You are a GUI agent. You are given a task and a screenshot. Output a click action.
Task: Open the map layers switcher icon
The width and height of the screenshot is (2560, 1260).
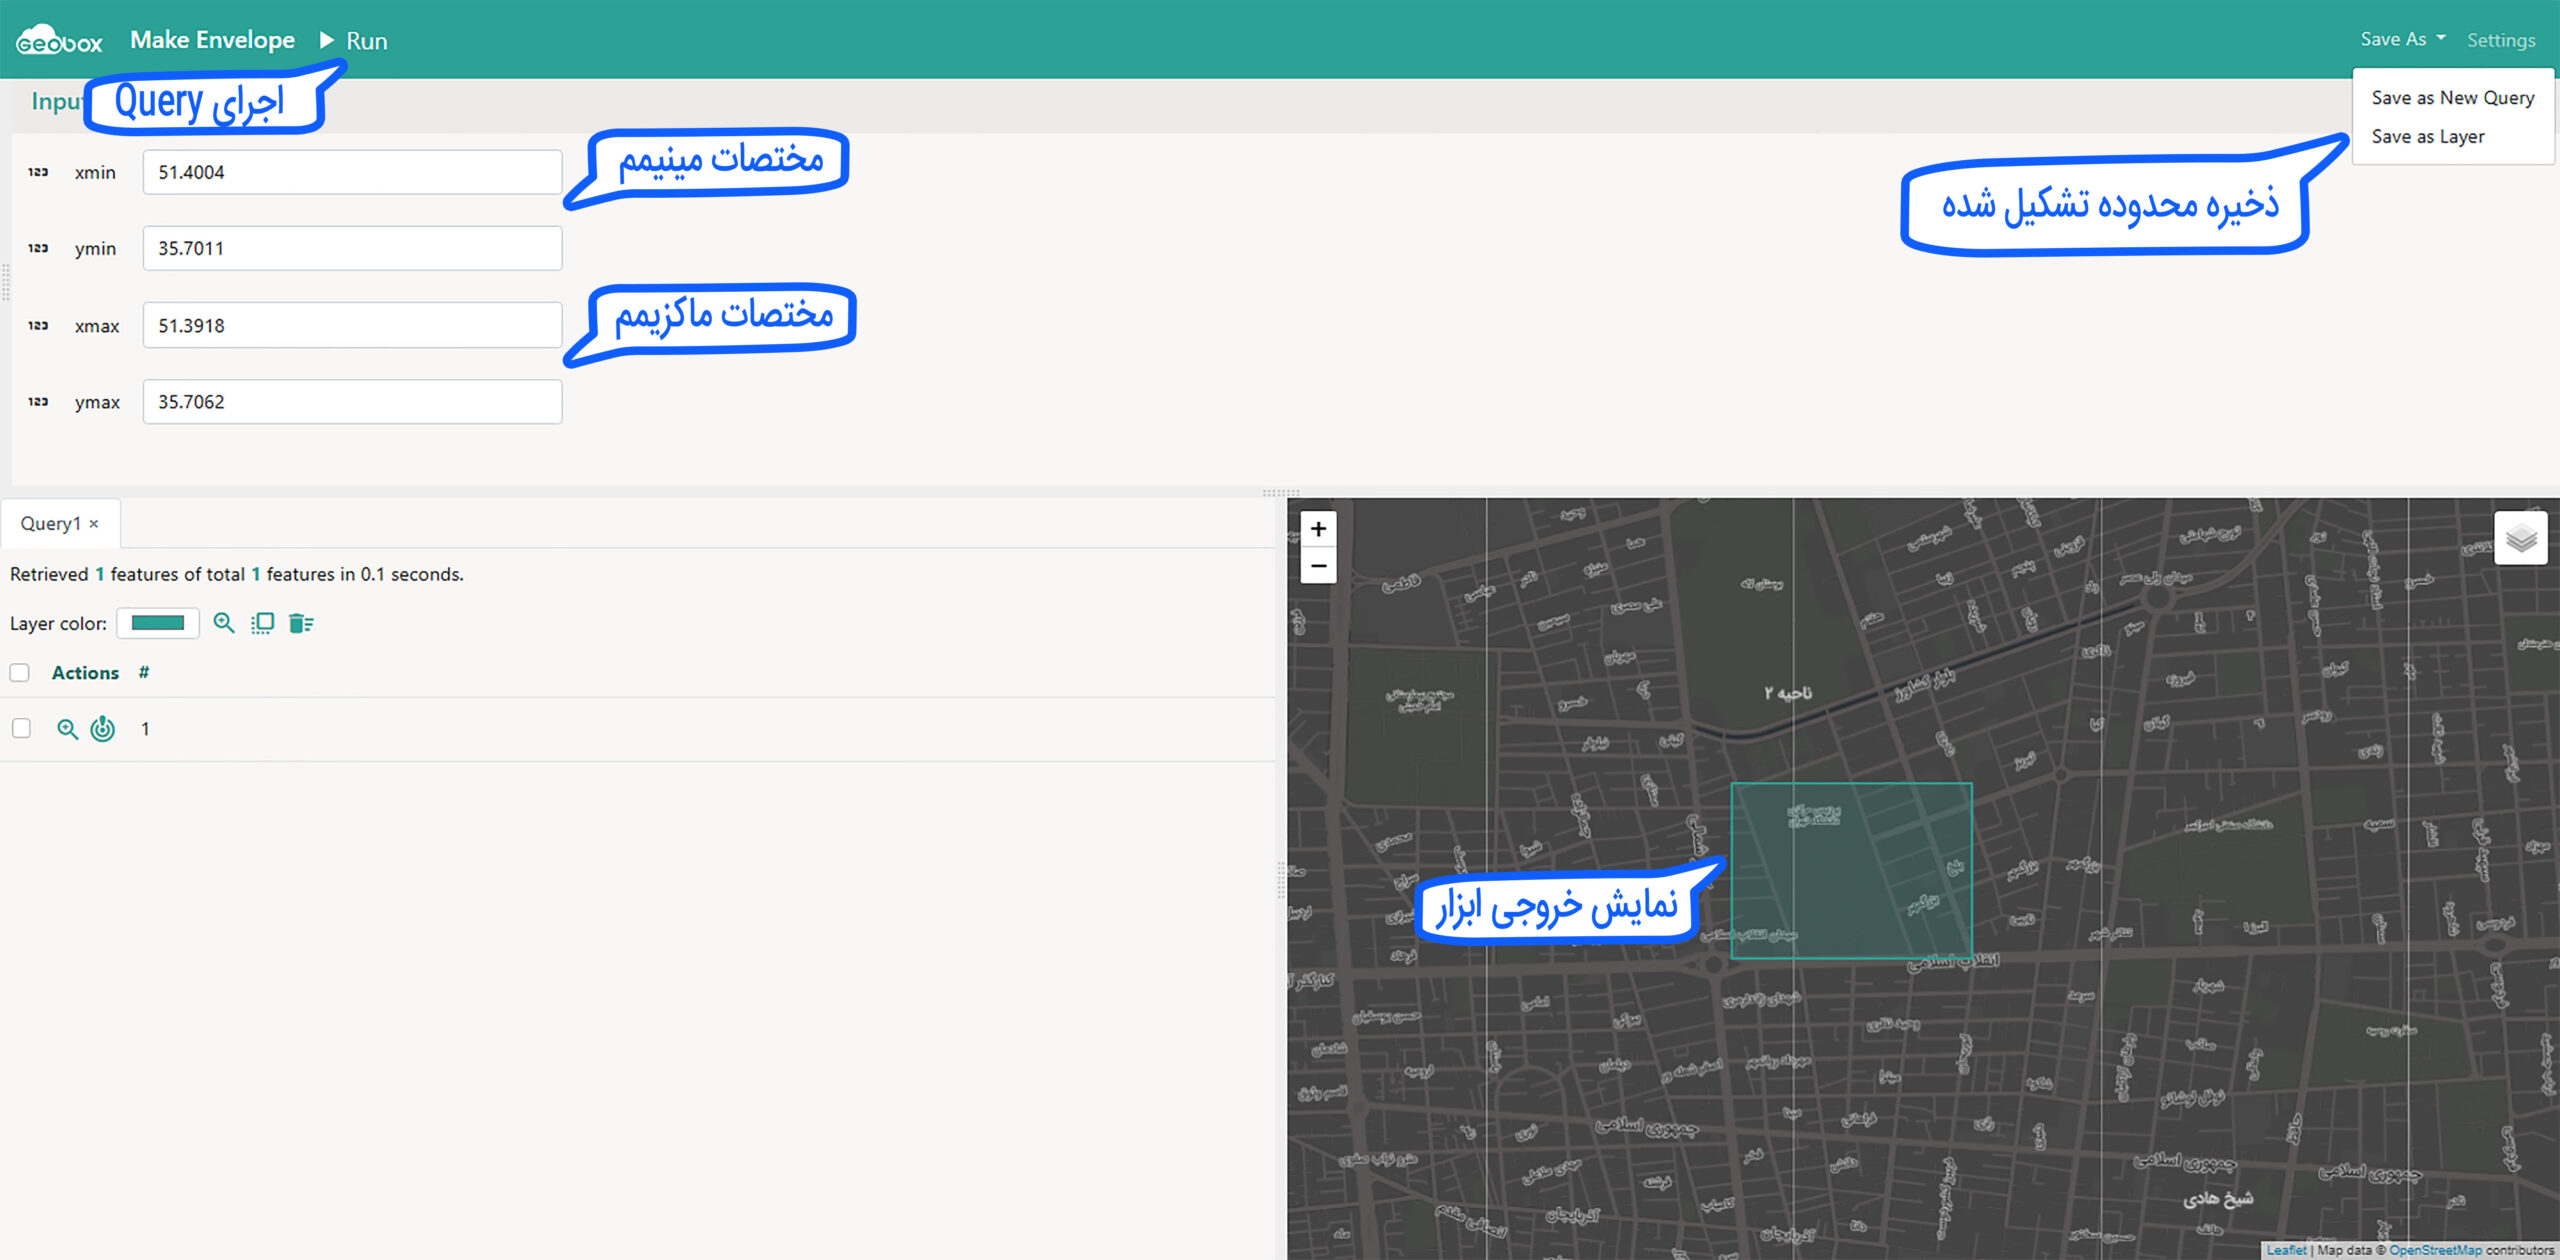coord(2520,538)
